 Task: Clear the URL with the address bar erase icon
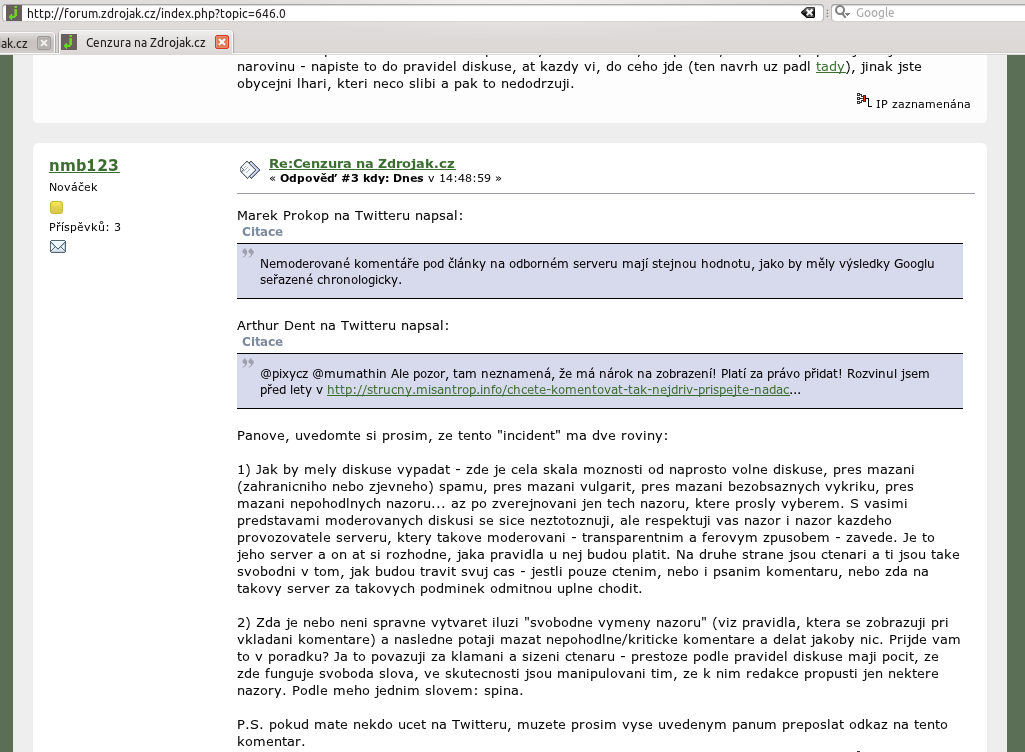[809, 12]
